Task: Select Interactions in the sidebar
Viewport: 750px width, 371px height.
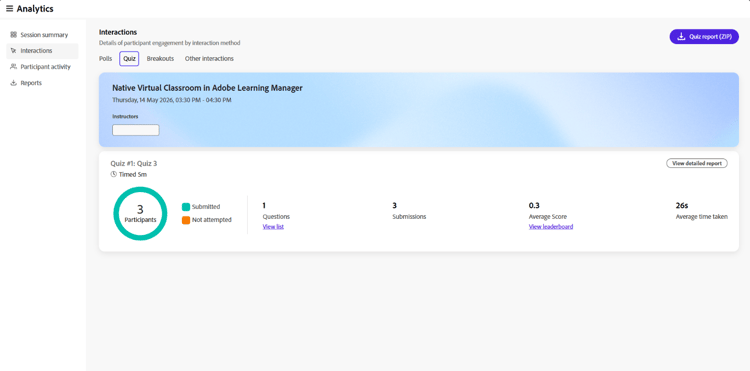Action: click(x=42, y=51)
